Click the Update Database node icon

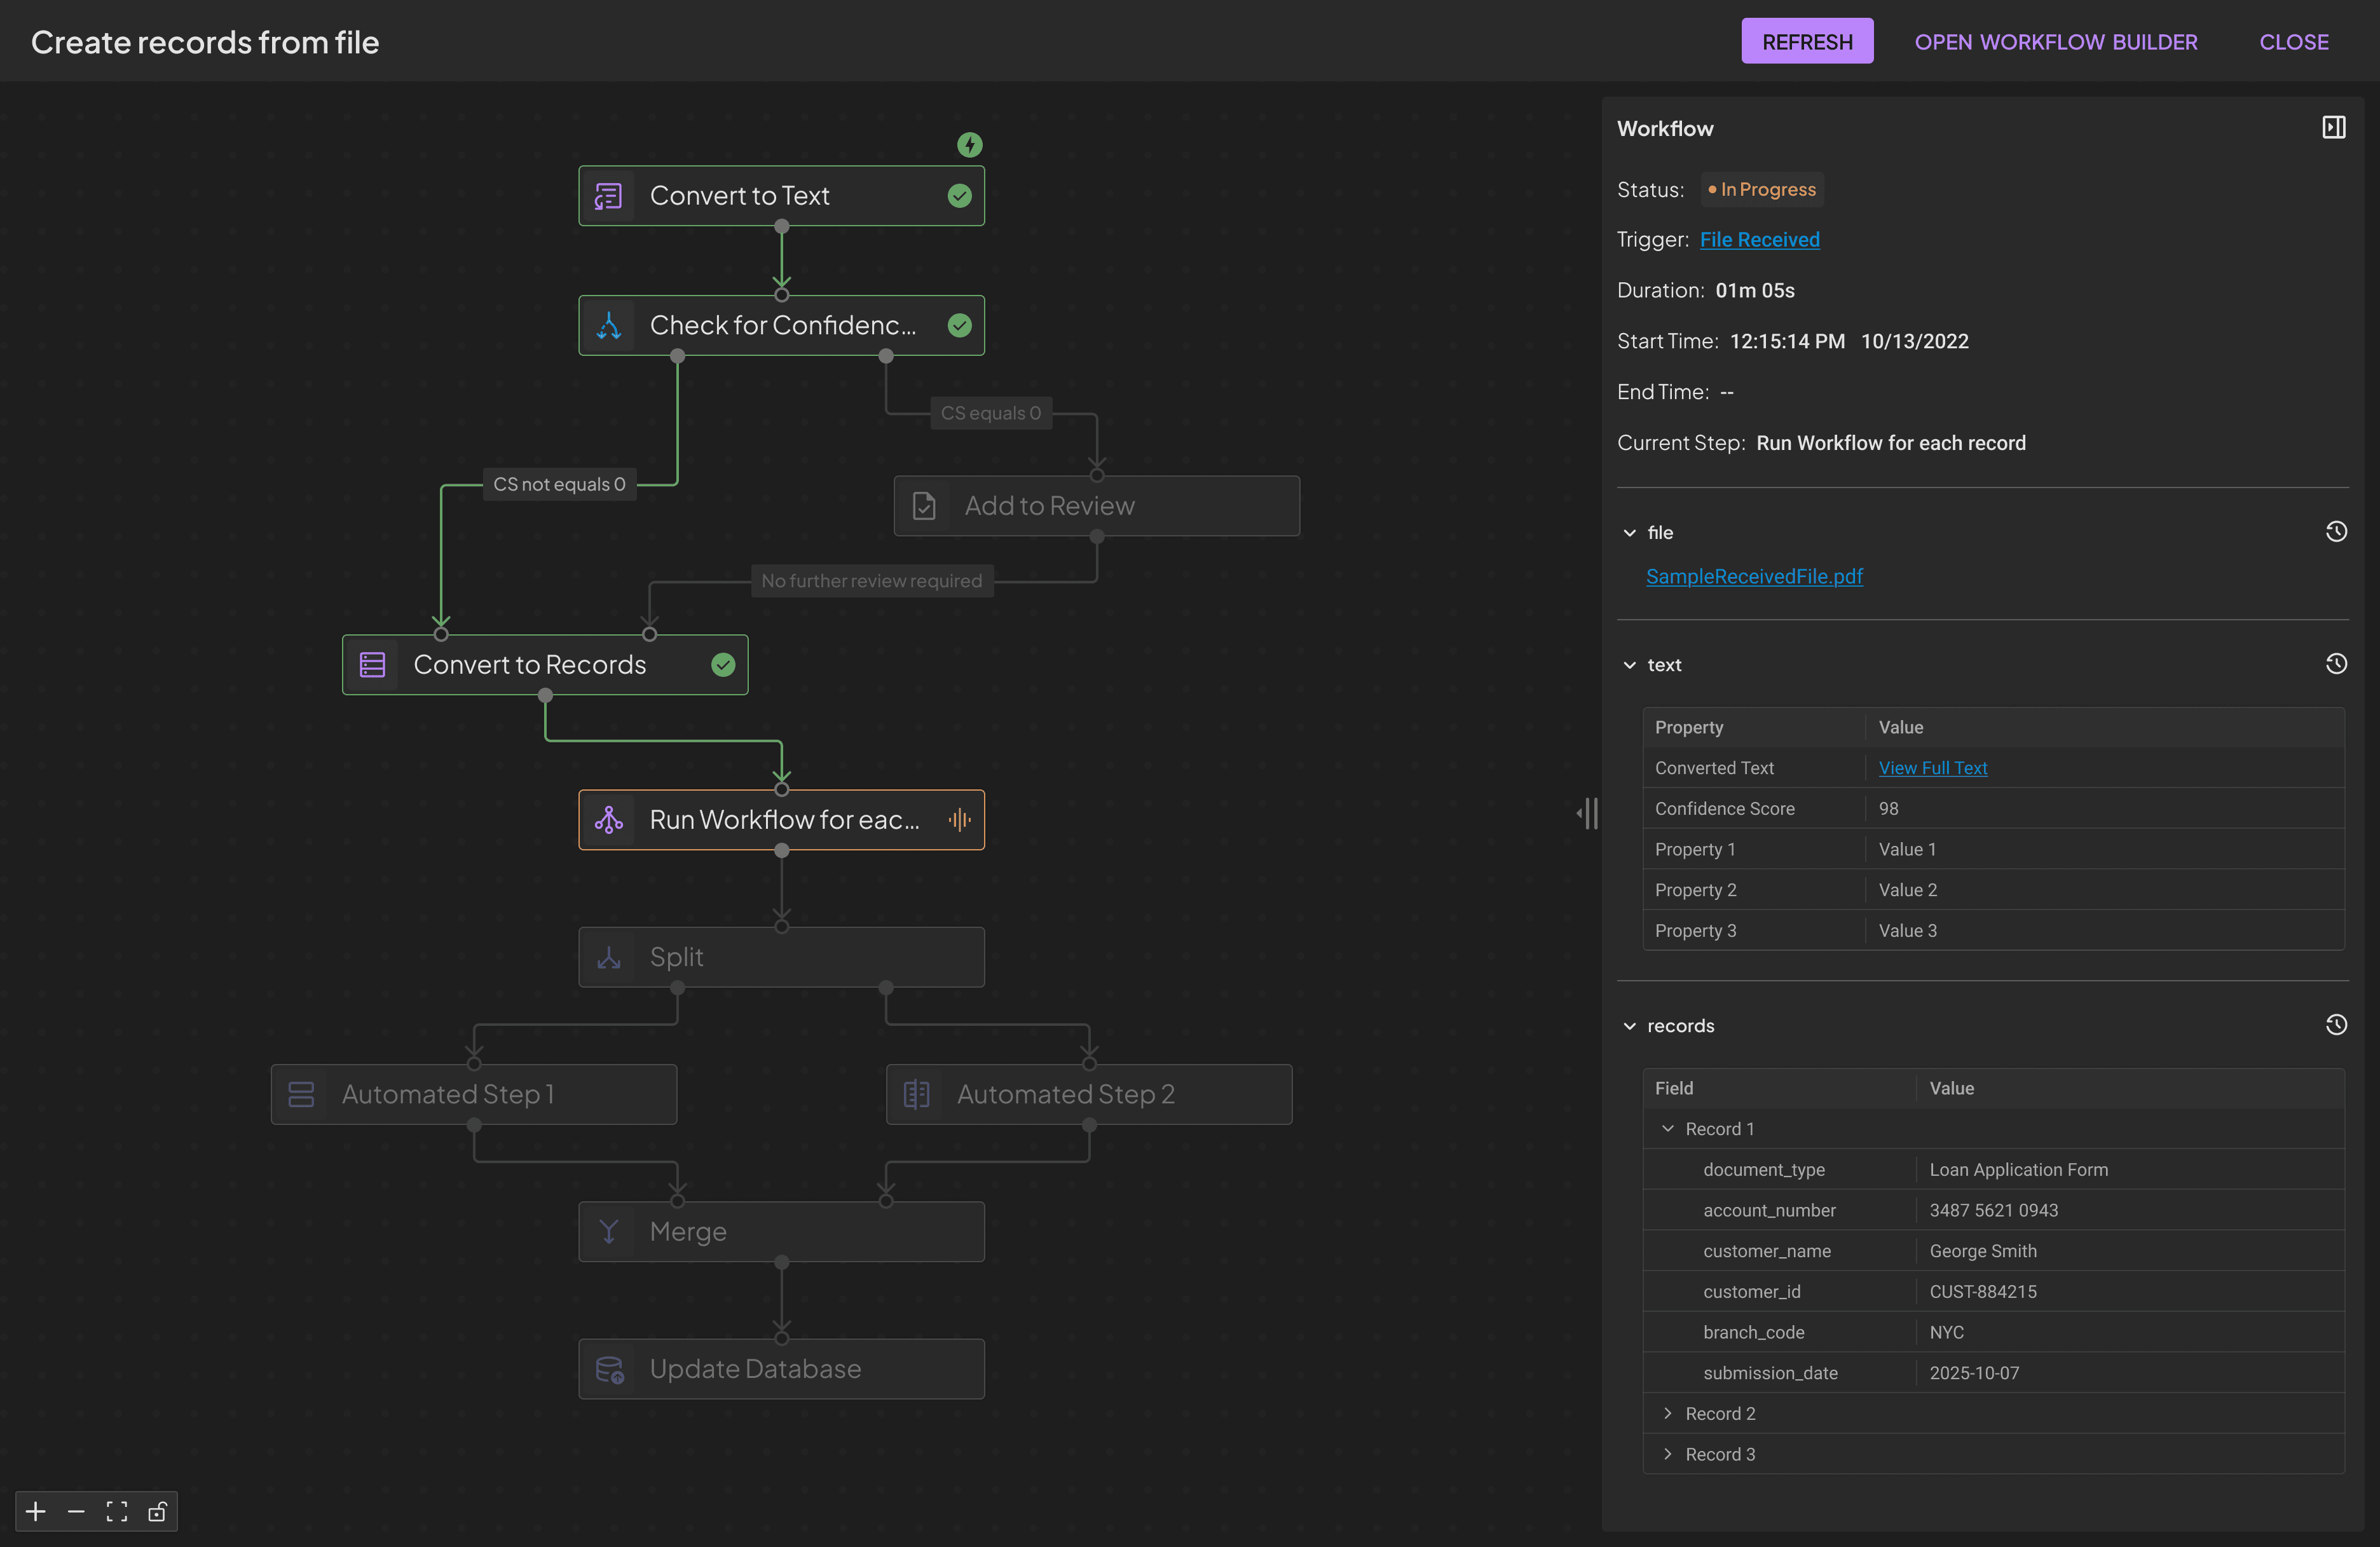coord(609,1369)
